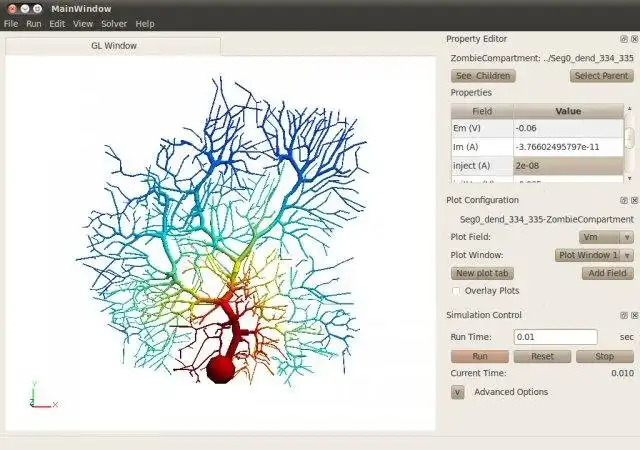
Task: Click the Add Field button
Action: click(x=607, y=273)
